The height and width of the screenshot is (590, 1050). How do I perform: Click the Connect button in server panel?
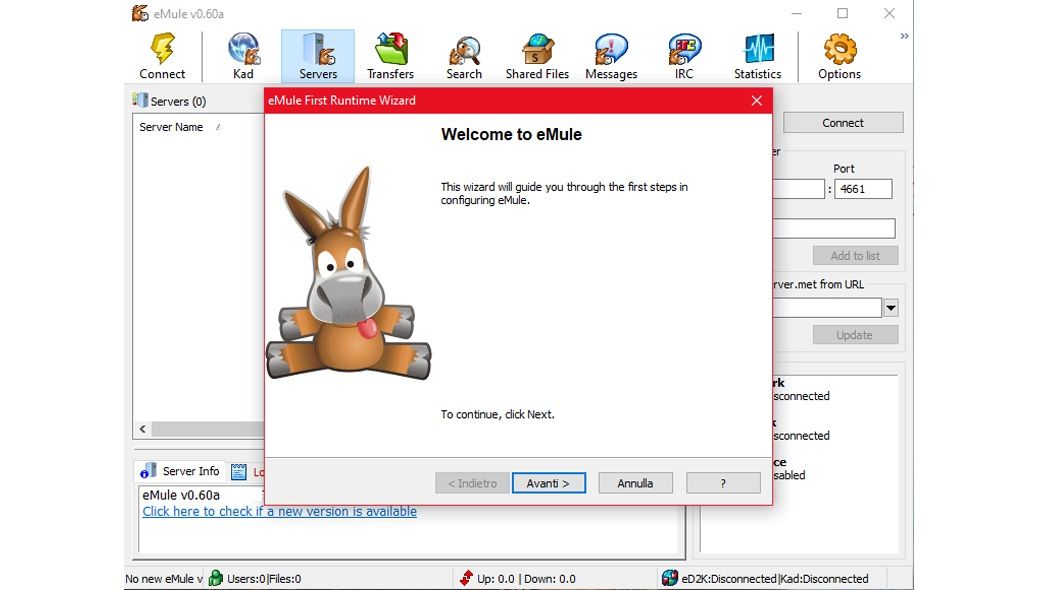tap(843, 123)
